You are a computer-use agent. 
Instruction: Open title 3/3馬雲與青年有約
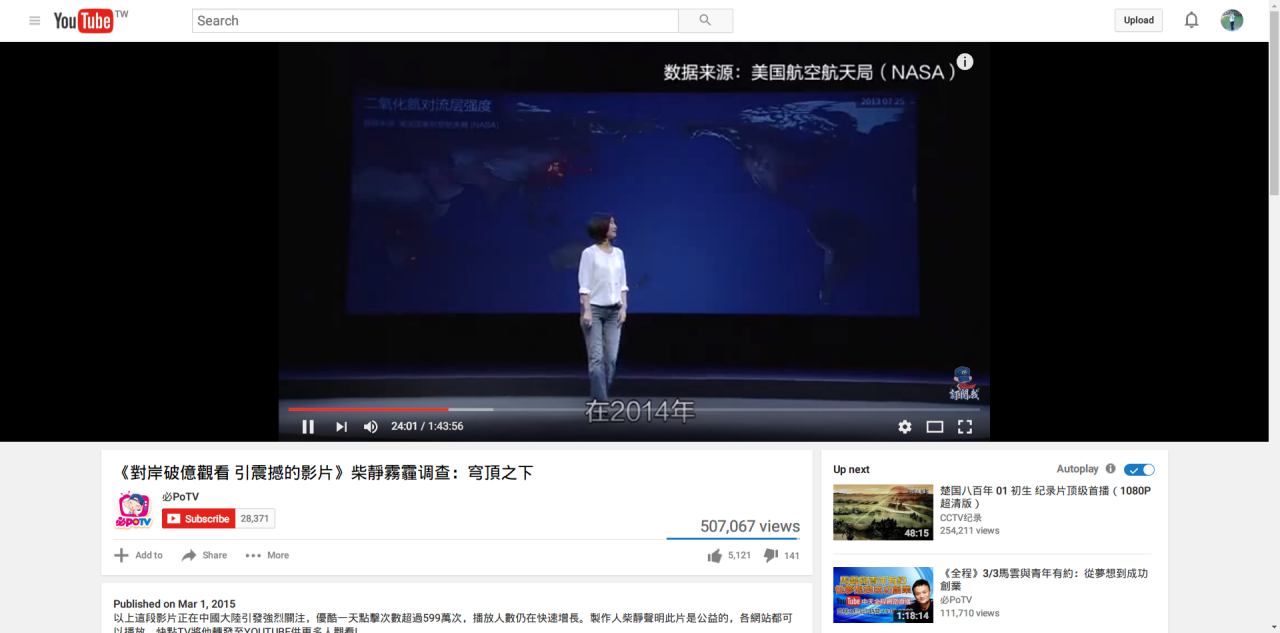point(1044,579)
